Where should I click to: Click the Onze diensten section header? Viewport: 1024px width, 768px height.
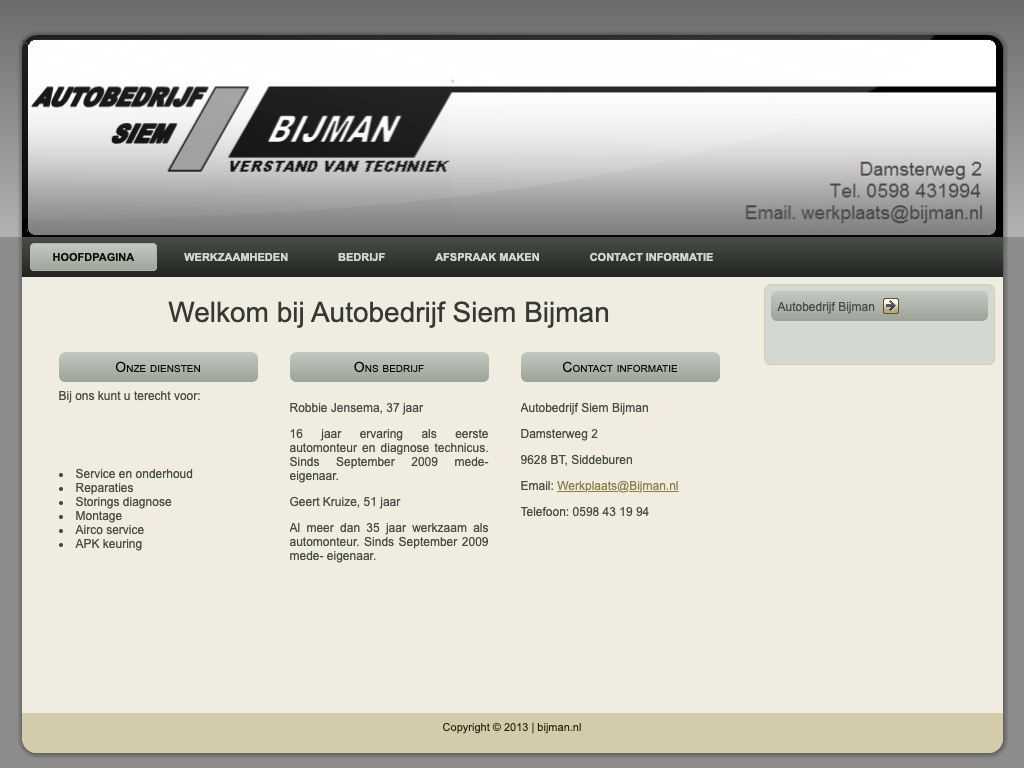(x=158, y=367)
